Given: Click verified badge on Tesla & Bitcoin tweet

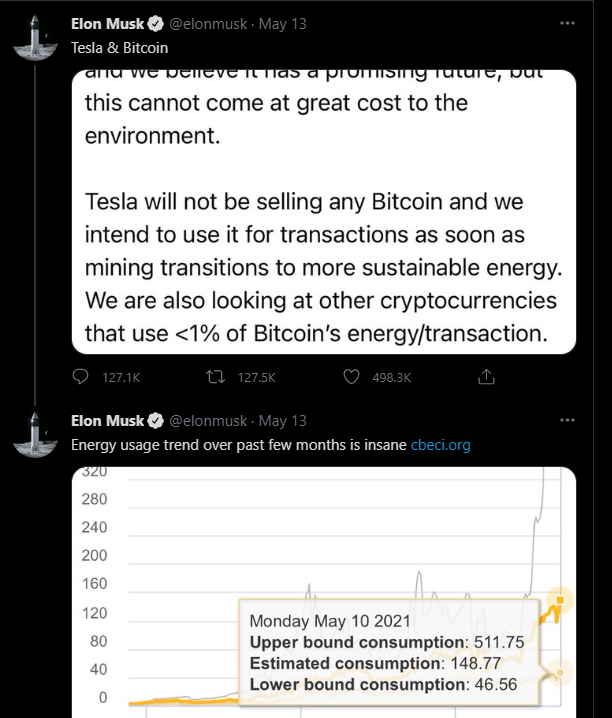Looking at the screenshot, I should (x=155, y=24).
